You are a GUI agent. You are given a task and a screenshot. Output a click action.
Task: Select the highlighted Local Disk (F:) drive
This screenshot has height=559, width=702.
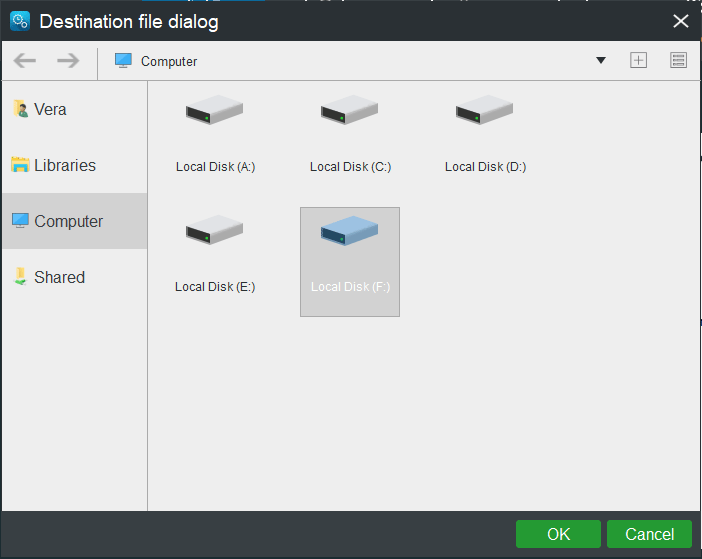point(350,262)
